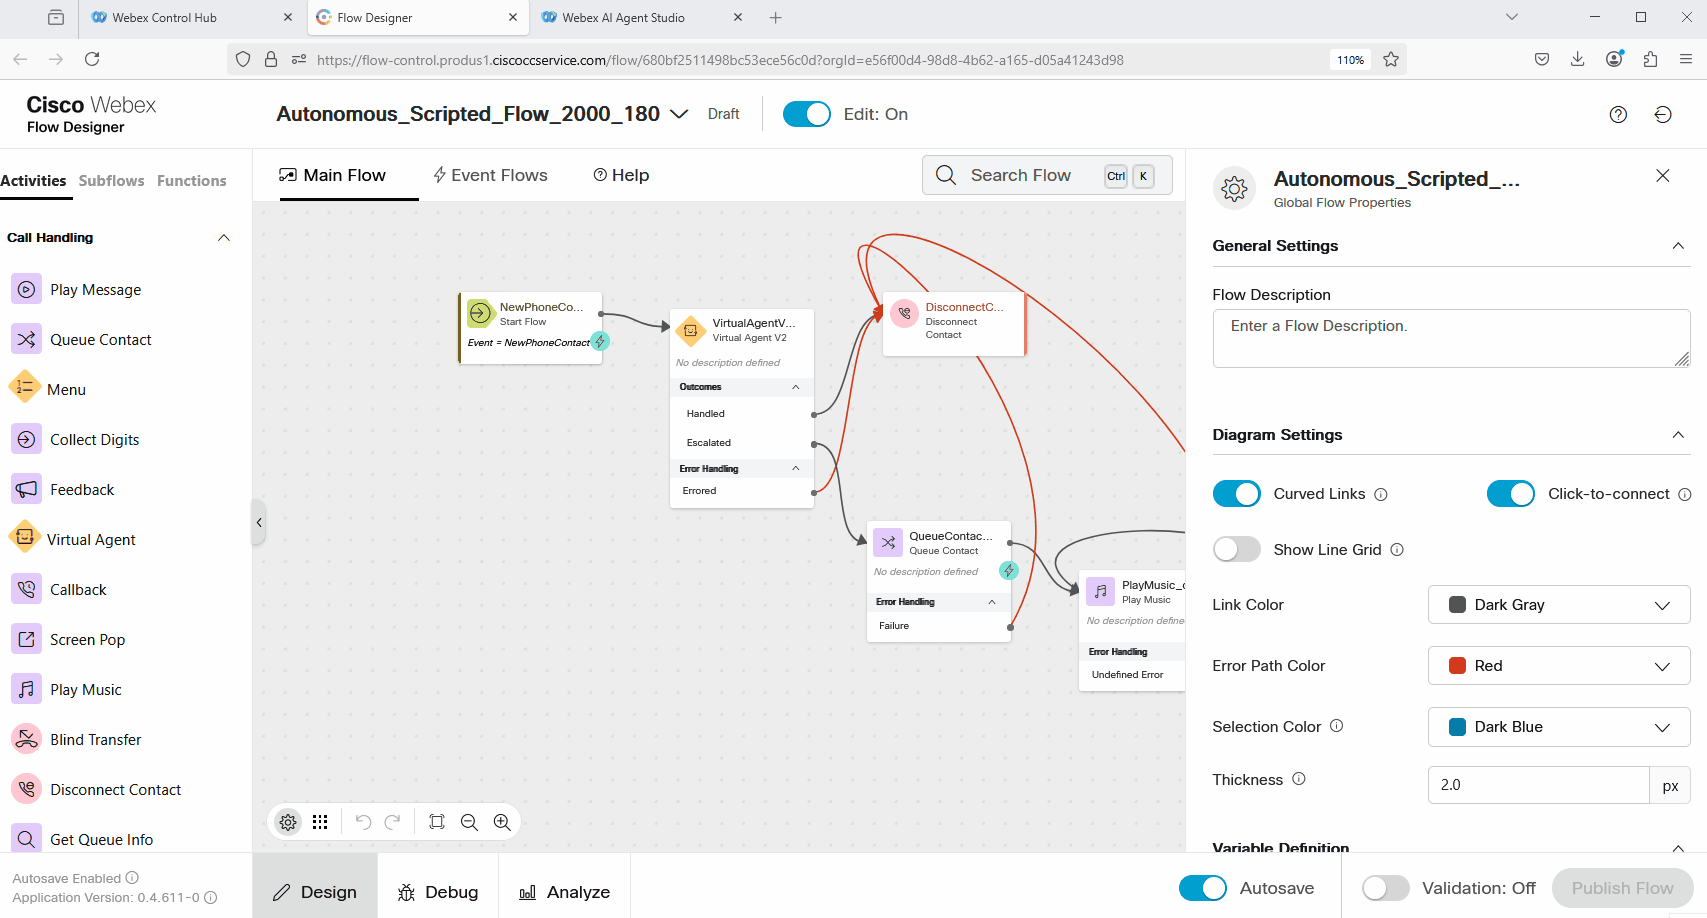Click the zoom in magnifier icon
Screen dimensions: 1707x918
coord(502,822)
